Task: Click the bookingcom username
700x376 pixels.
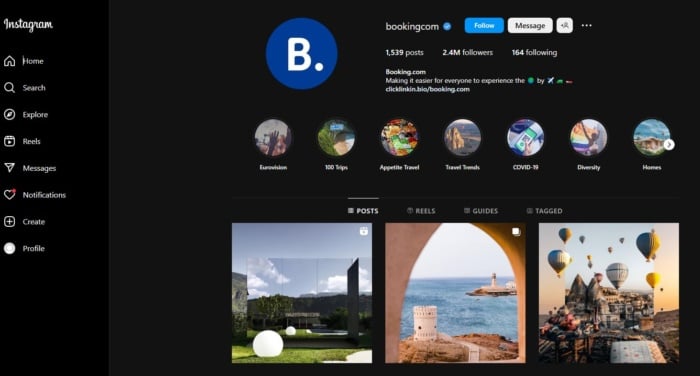Action: click(412, 26)
